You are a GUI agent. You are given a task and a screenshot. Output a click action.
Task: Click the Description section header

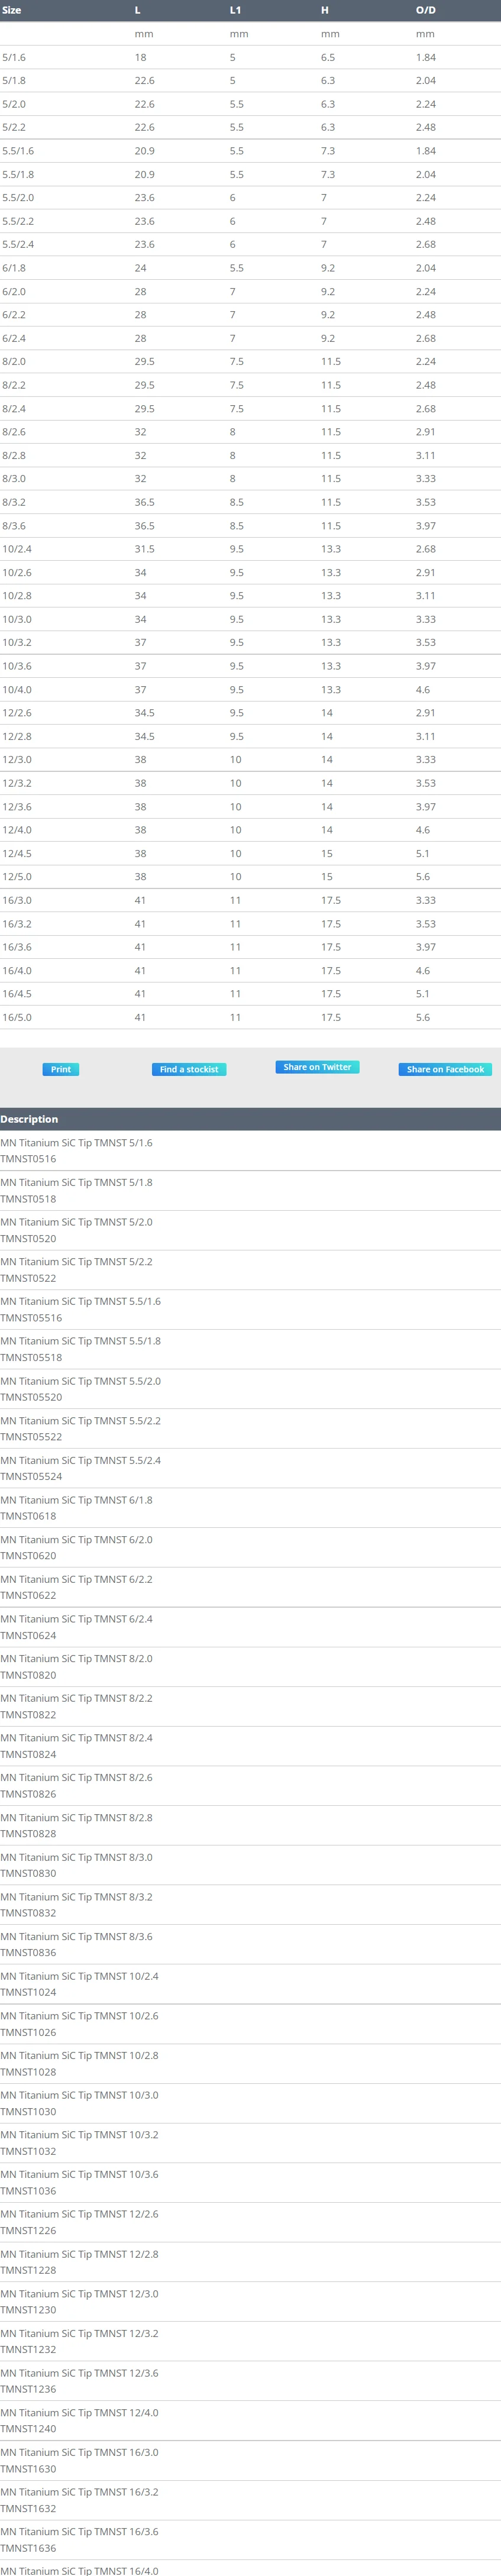[29, 1119]
